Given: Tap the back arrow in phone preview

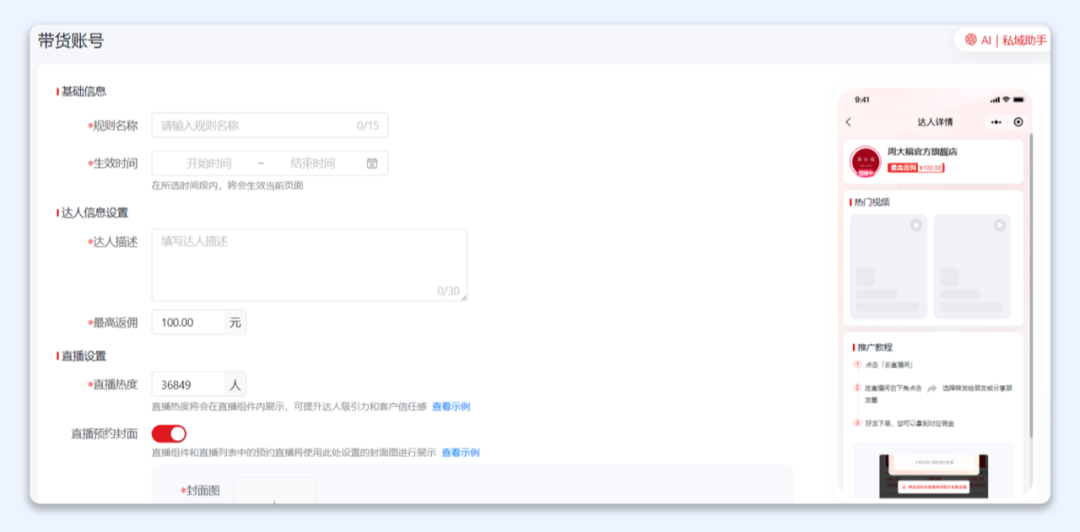Looking at the screenshot, I should tap(849, 122).
